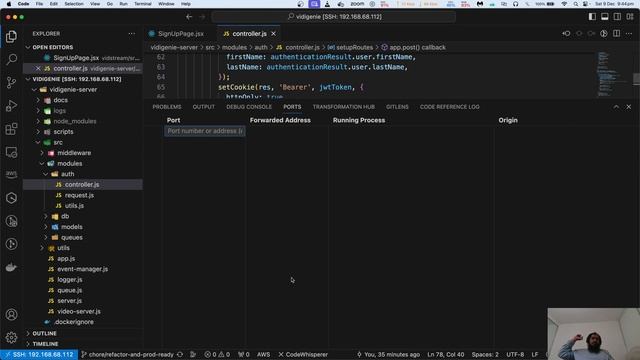Open AWS status bar item
This screenshot has width=640, height=360.
coord(263,355)
